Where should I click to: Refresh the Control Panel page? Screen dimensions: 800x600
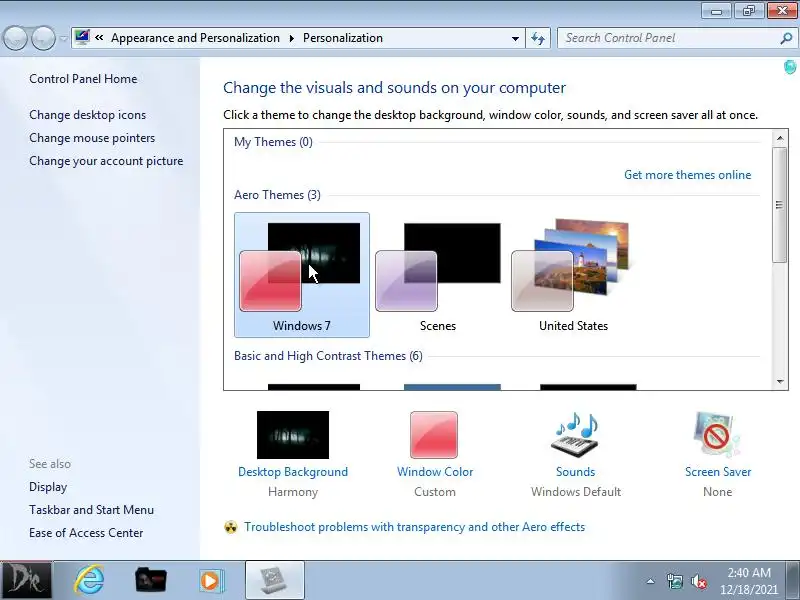[538, 38]
